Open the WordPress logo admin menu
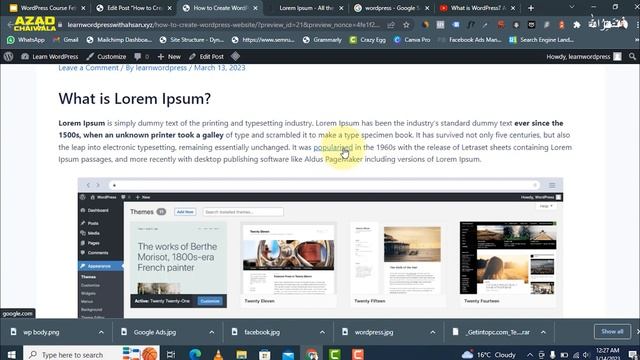Viewport: 640px width, 360px height. coord(8,57)
